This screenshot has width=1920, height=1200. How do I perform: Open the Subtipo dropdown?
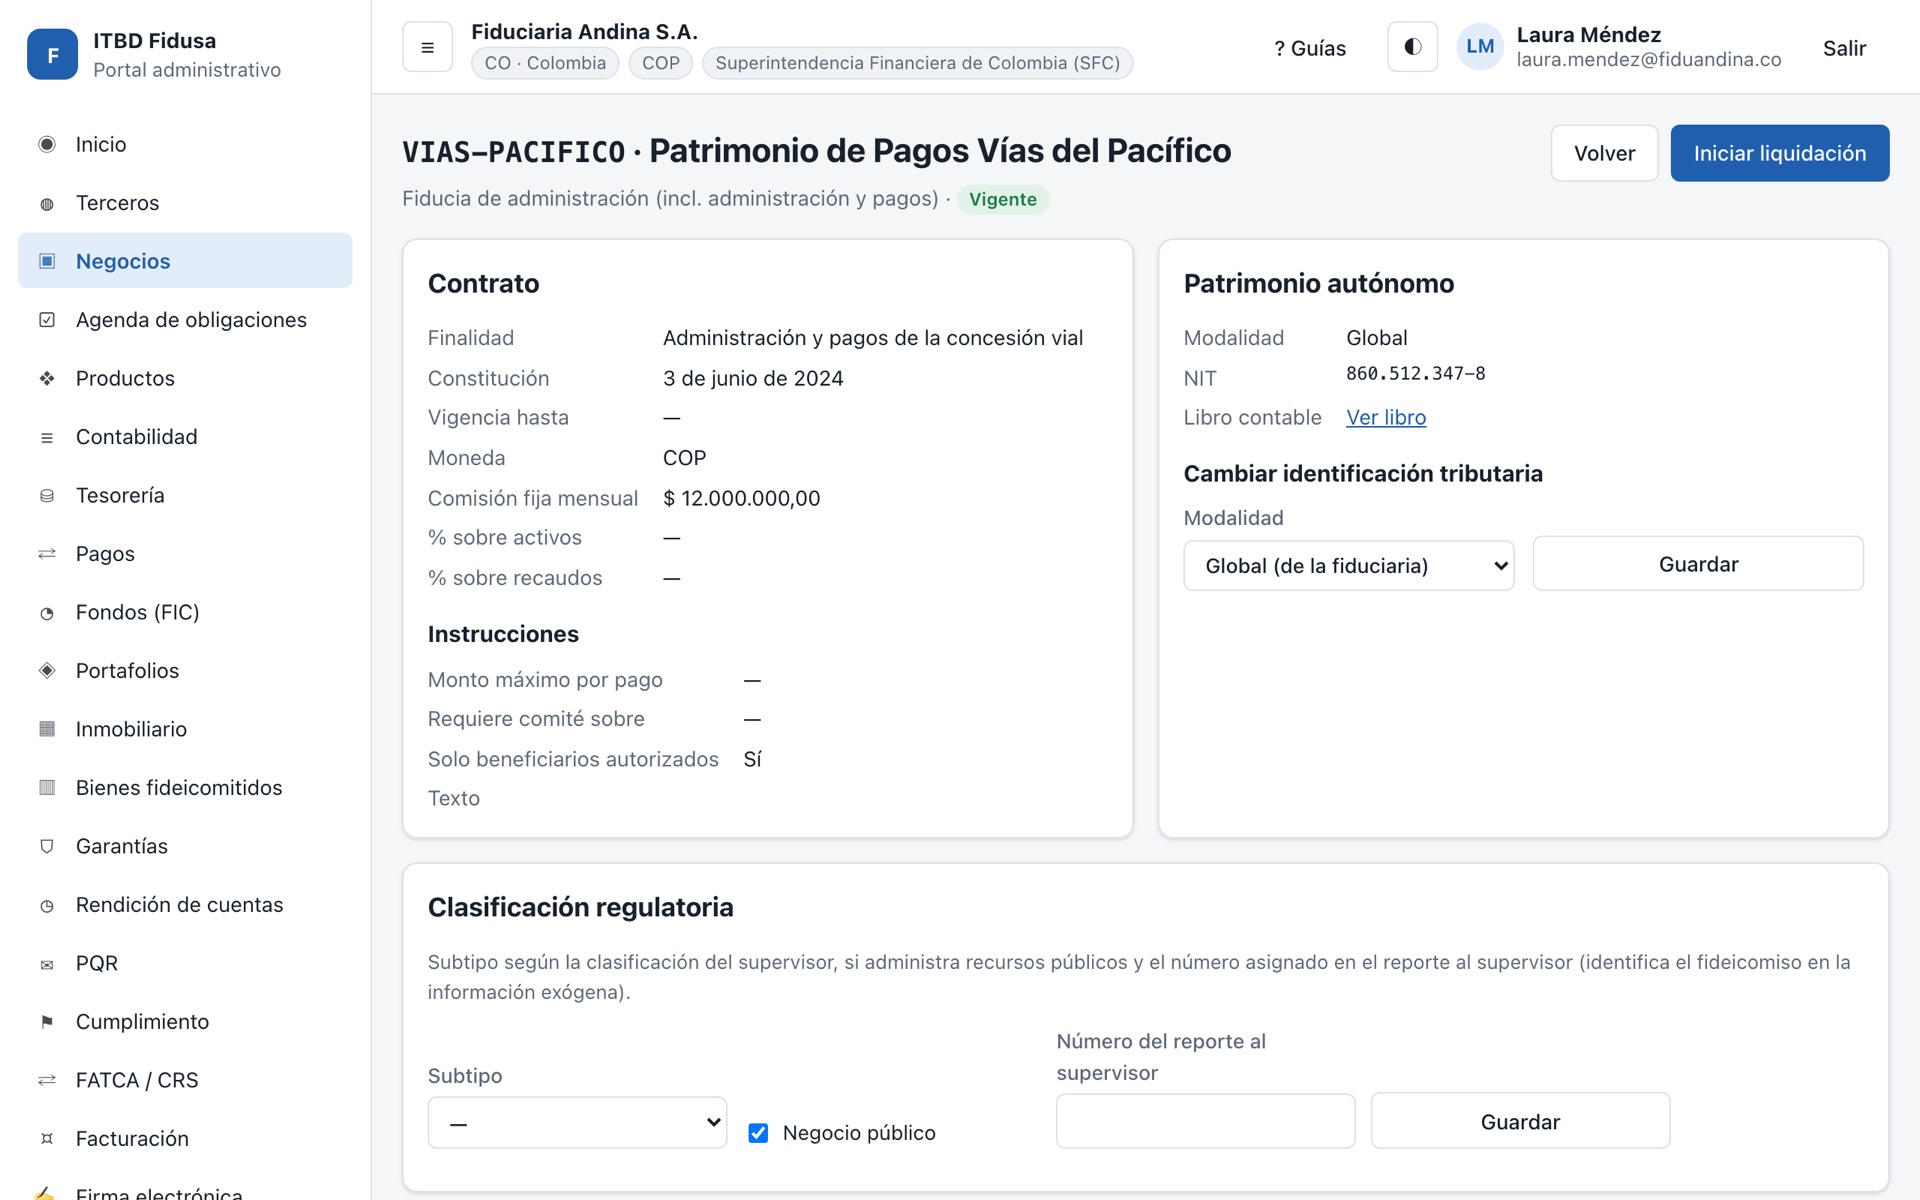[x=577, y=1123]
